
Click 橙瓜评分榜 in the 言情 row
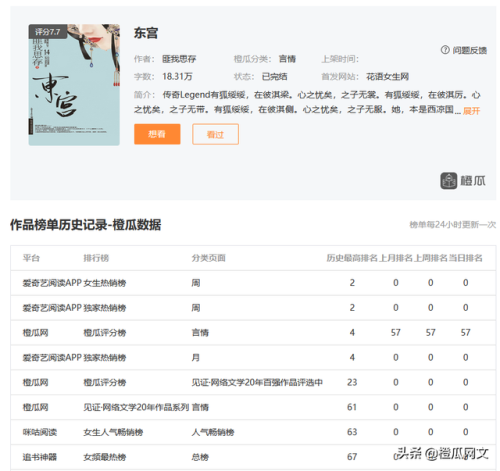click(x=105, y=333)
